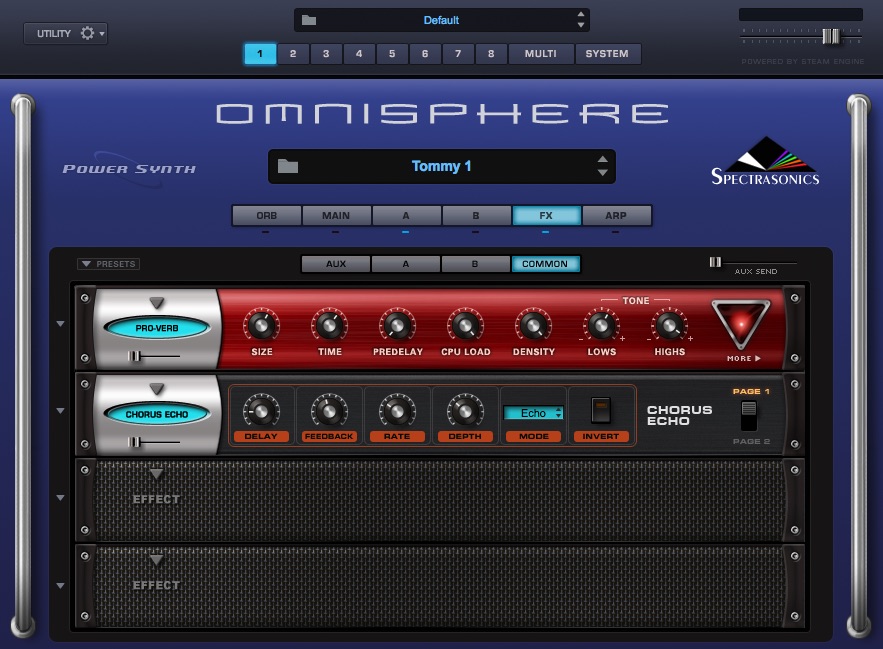Adjust the Pro-Verb PREDELAY knob

(x=398, y=326)
